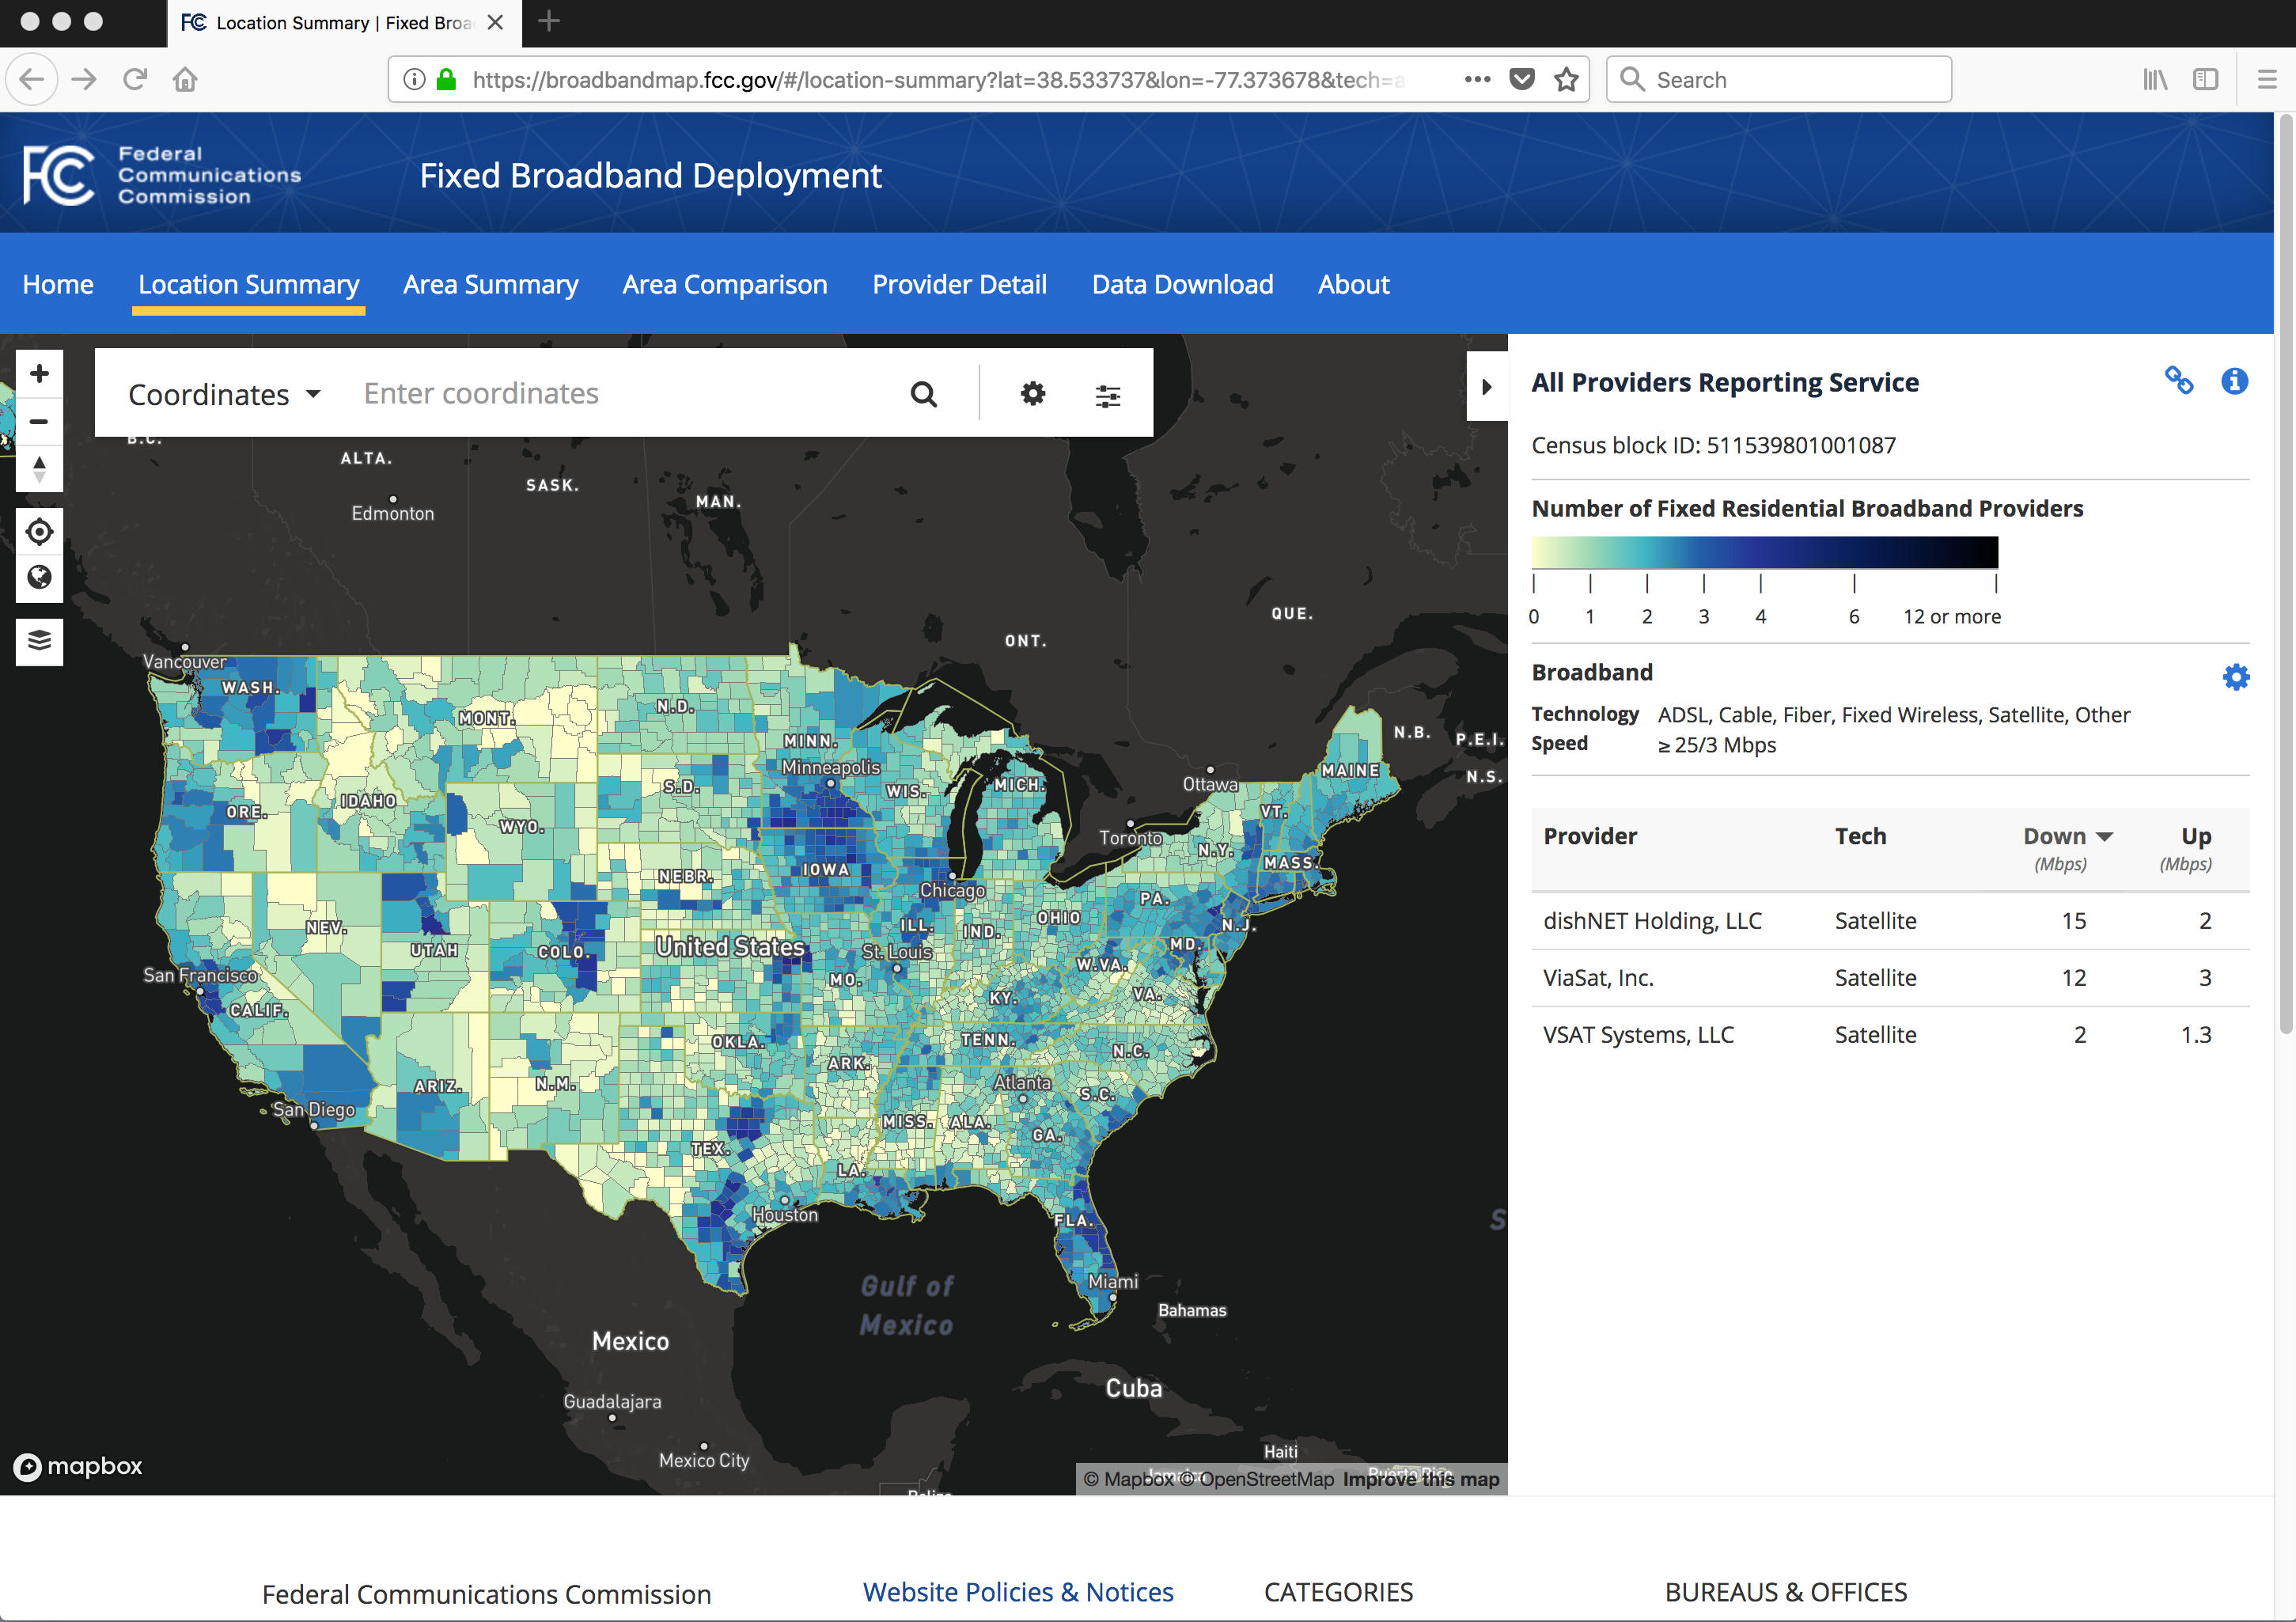The image size is (2296, 1622).
Task: Click the map zoom out minus button
Action: [x=39, y=421]
